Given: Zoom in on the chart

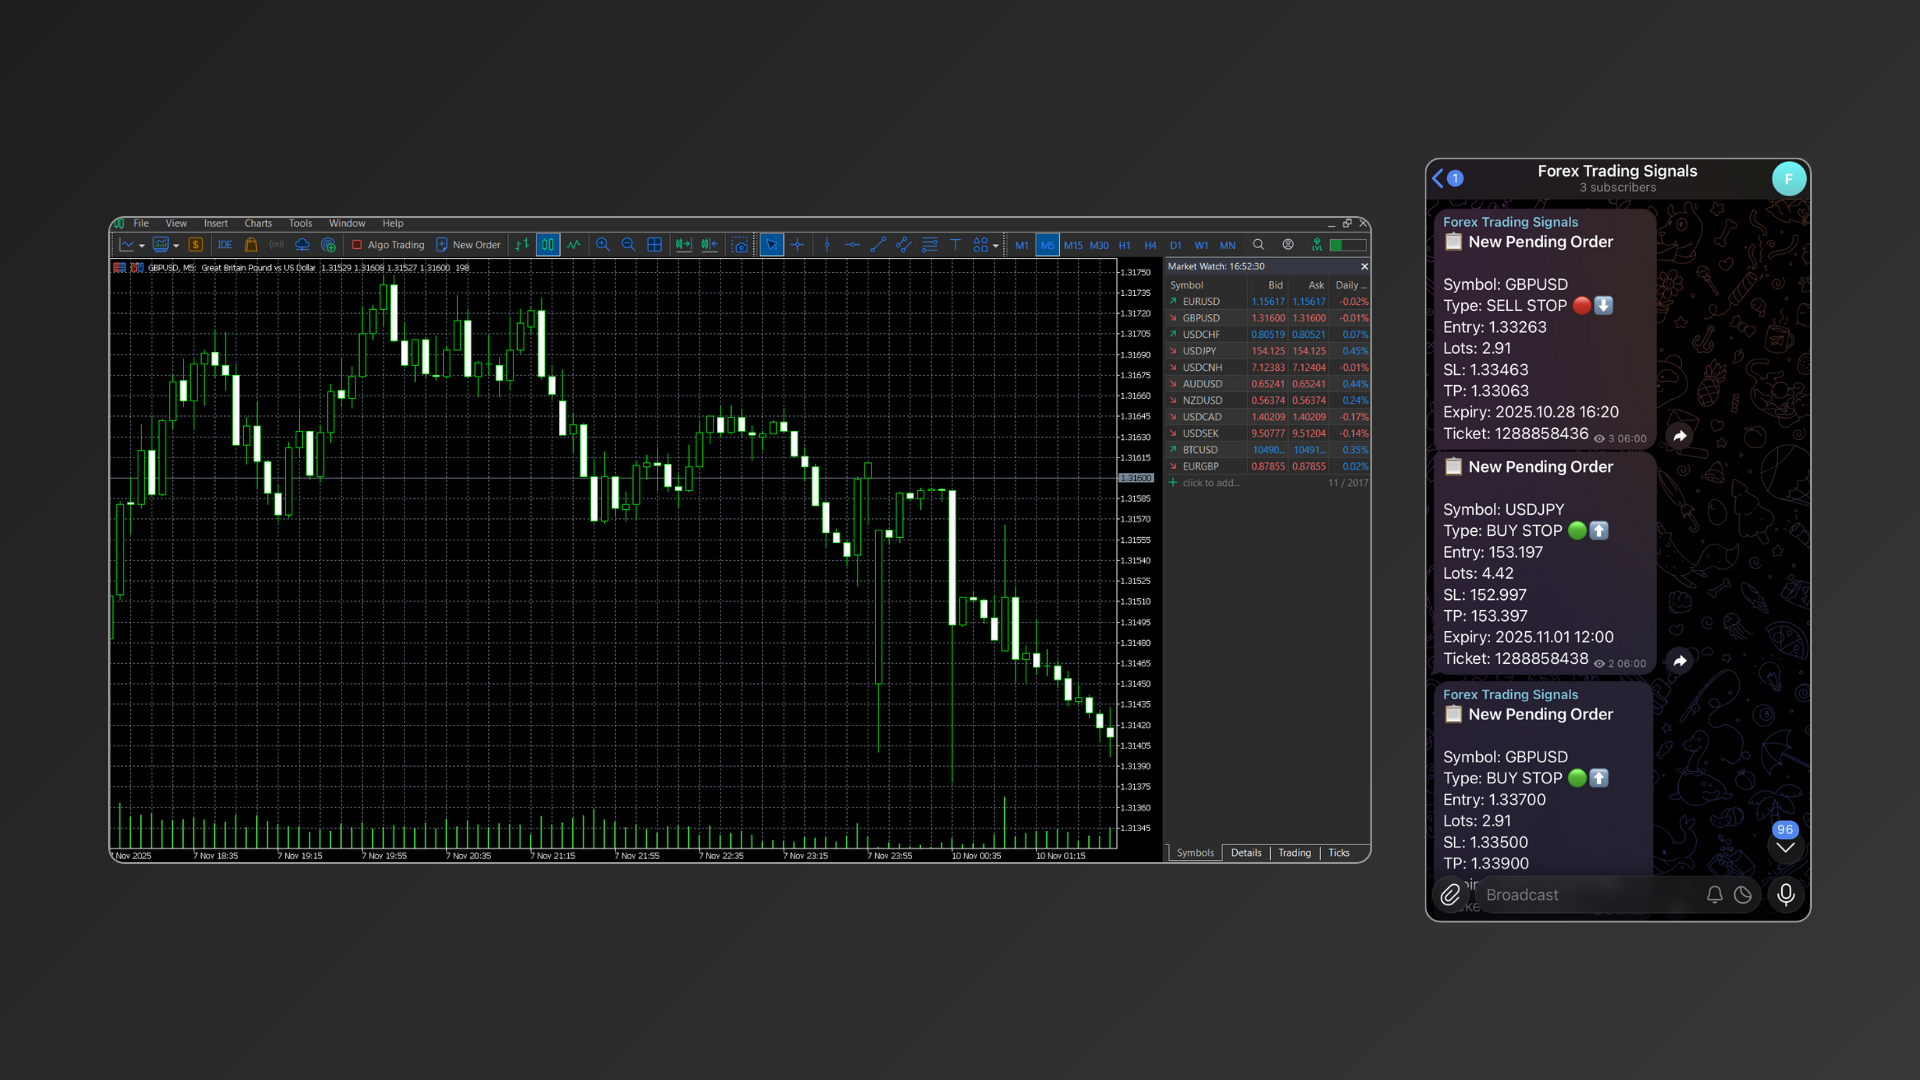Looking at the screenshot, I should point(603,244).
